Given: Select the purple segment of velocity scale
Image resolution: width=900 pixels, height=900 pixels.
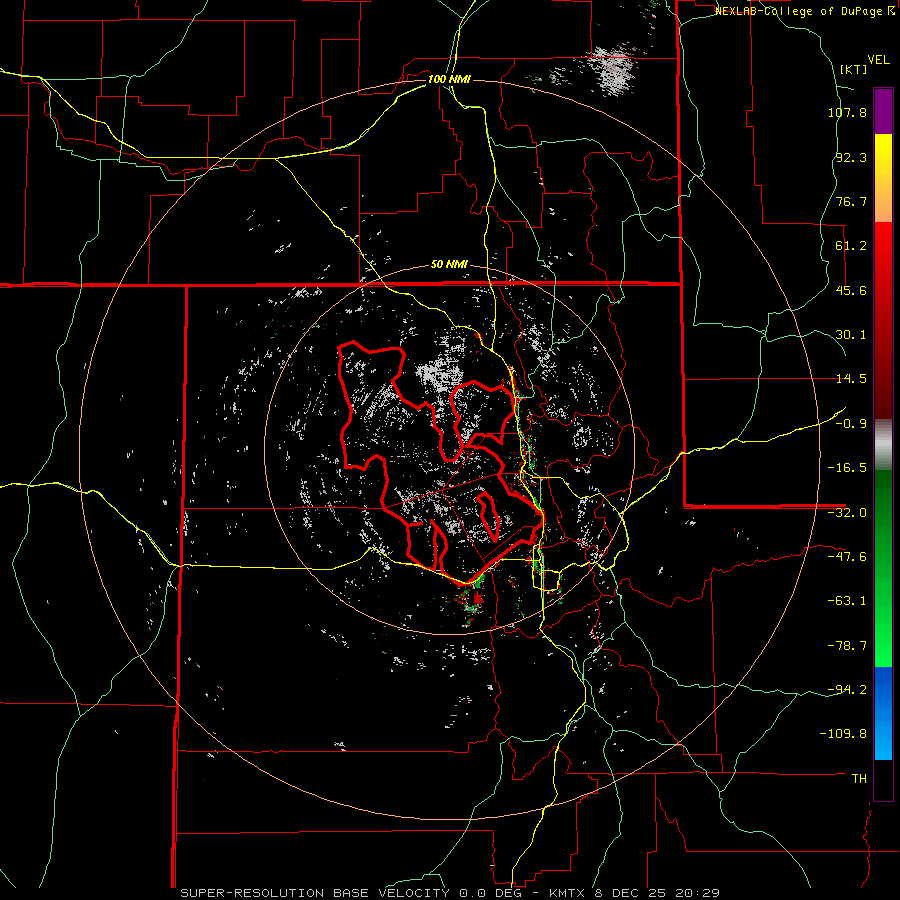Looking at the screenshot, I should click(x=883, y=110).
